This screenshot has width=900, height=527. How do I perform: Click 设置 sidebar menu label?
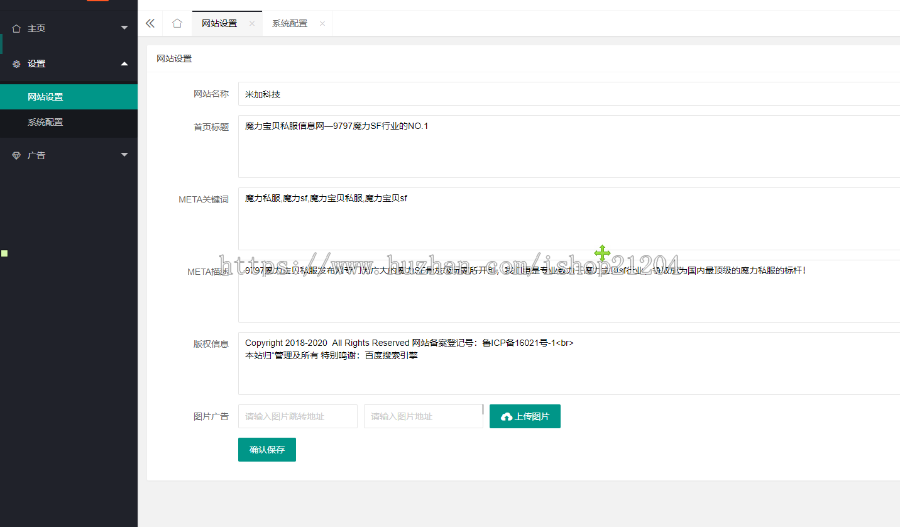pyautogui.click(x=36, y=64)
